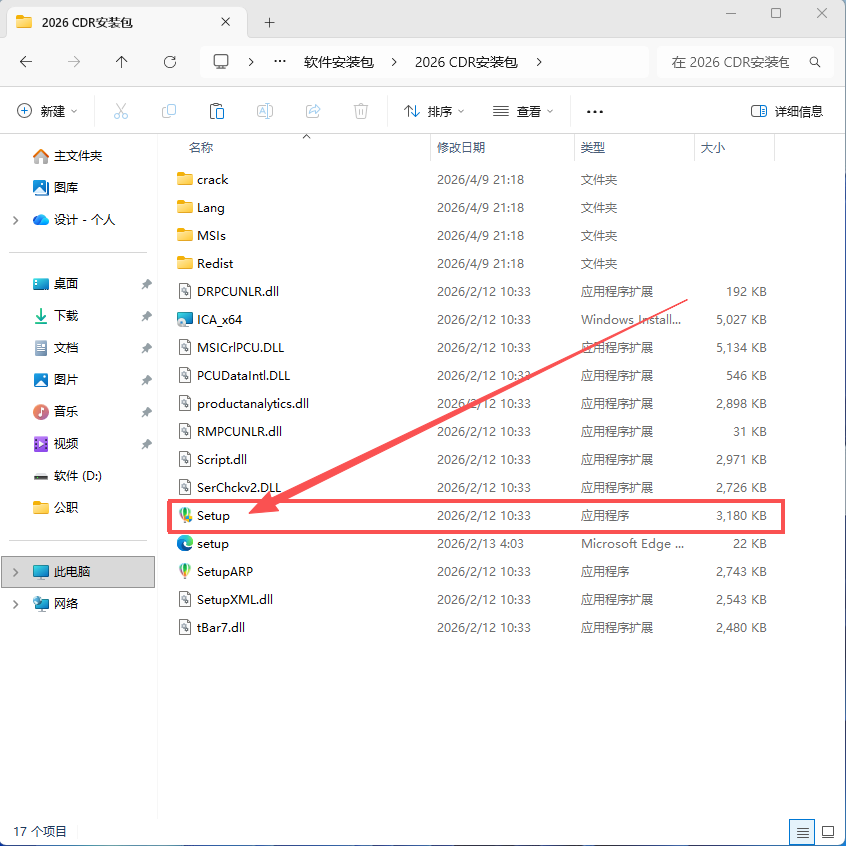
Task: Click the Back navigation arrow
Action: [25, 62]
